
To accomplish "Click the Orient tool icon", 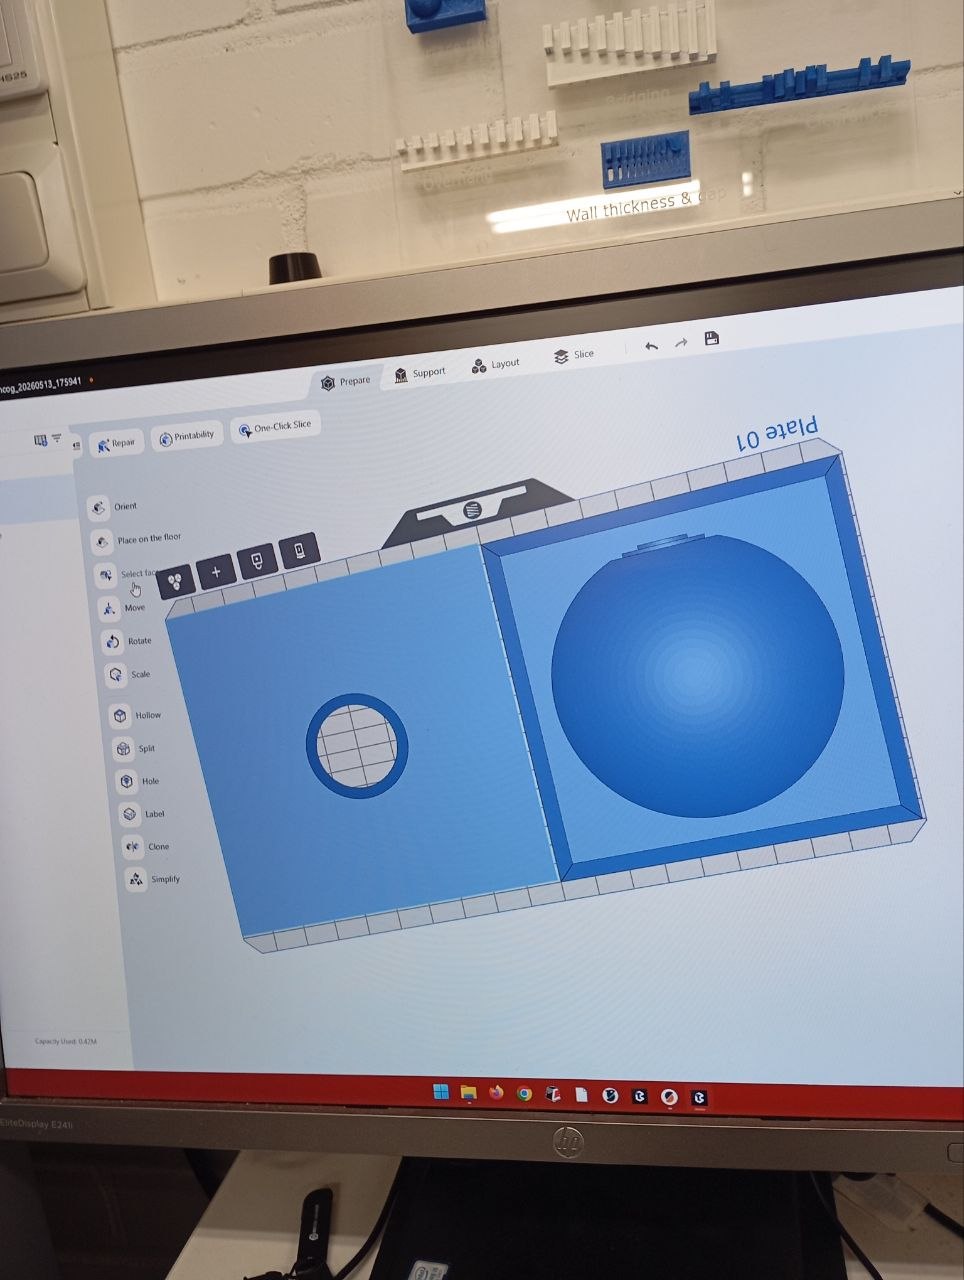I will [98, 508].
